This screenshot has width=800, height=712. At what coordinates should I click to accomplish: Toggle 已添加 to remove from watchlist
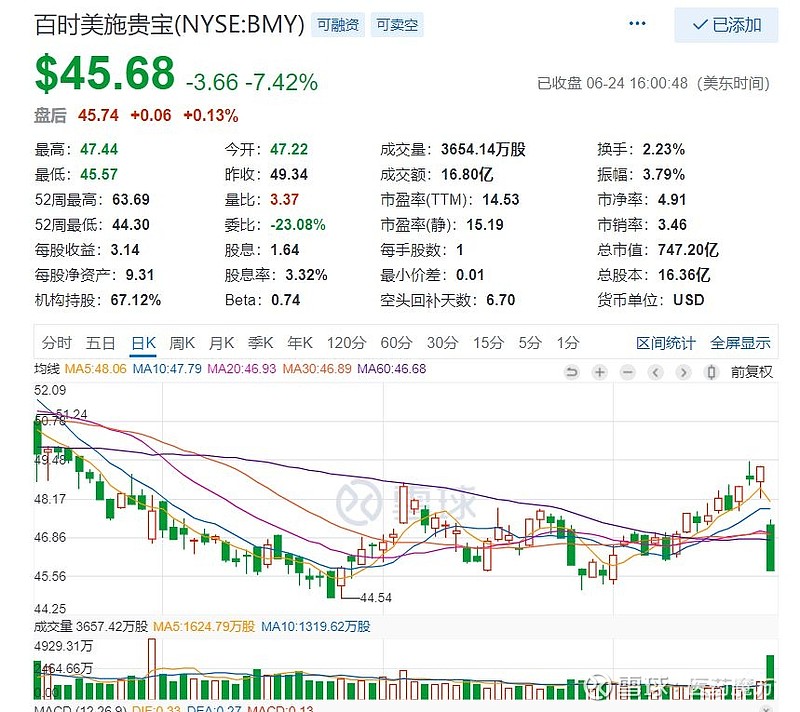click(725, 25)
